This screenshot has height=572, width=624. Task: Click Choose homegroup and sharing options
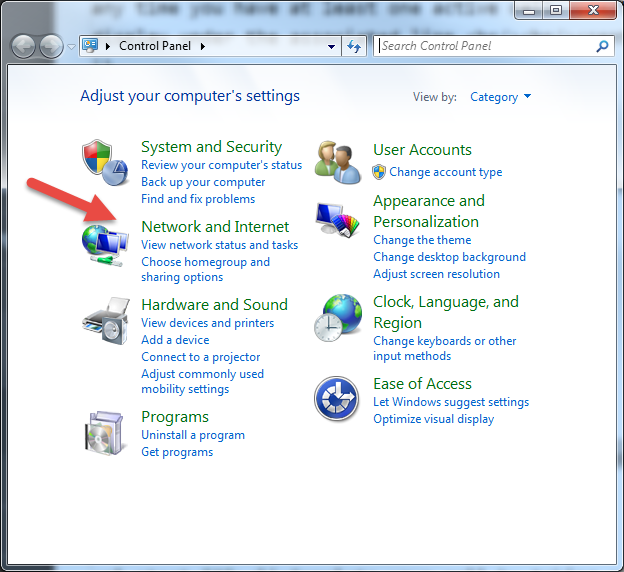click(x=205, y=269)
